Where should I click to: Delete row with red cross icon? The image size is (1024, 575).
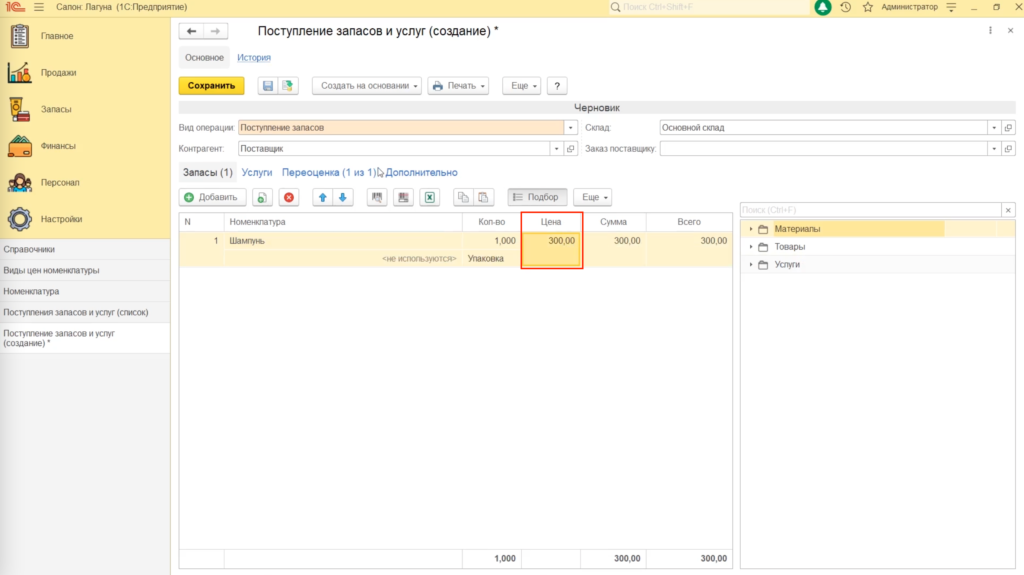pos(289,197)
